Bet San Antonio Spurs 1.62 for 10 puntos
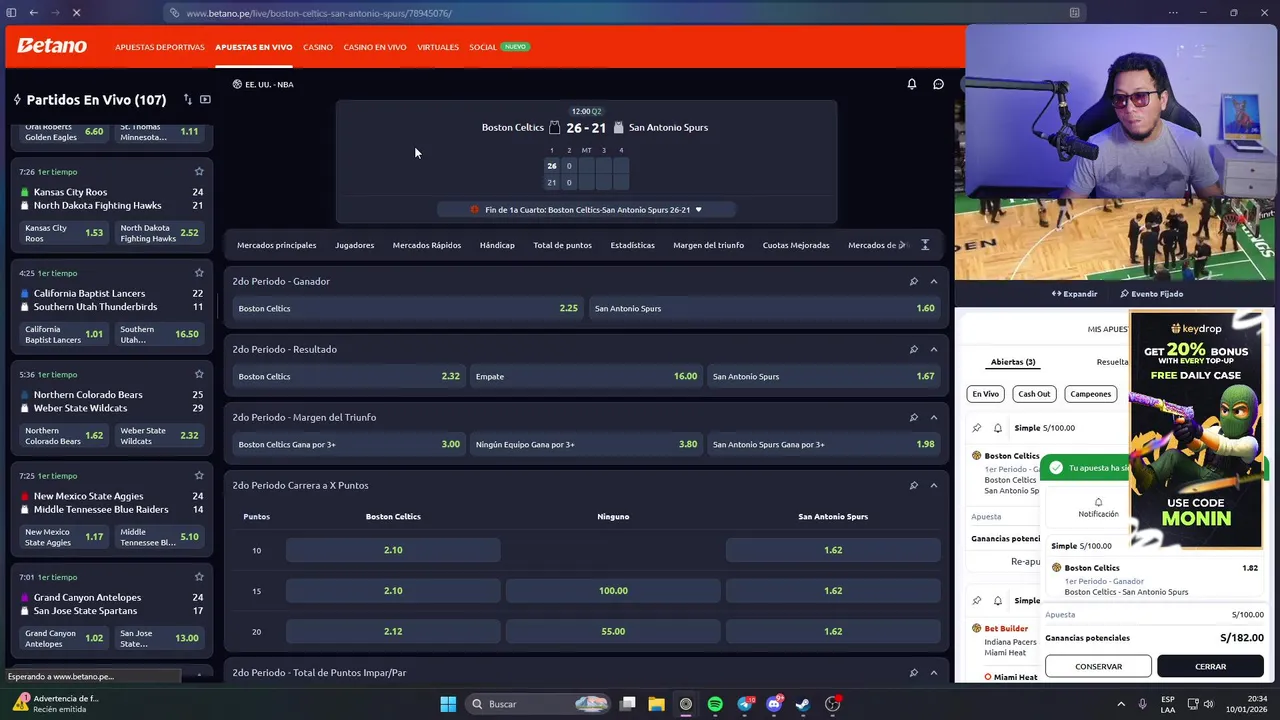Viewport: 1280px width, 720px height. coord(833,550)
